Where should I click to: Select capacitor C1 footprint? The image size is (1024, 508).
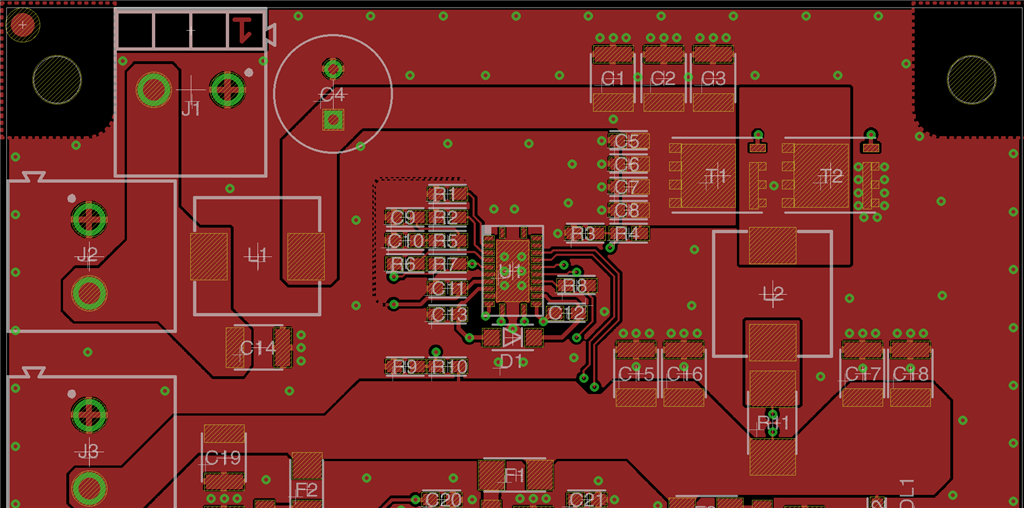pos(613,78)
